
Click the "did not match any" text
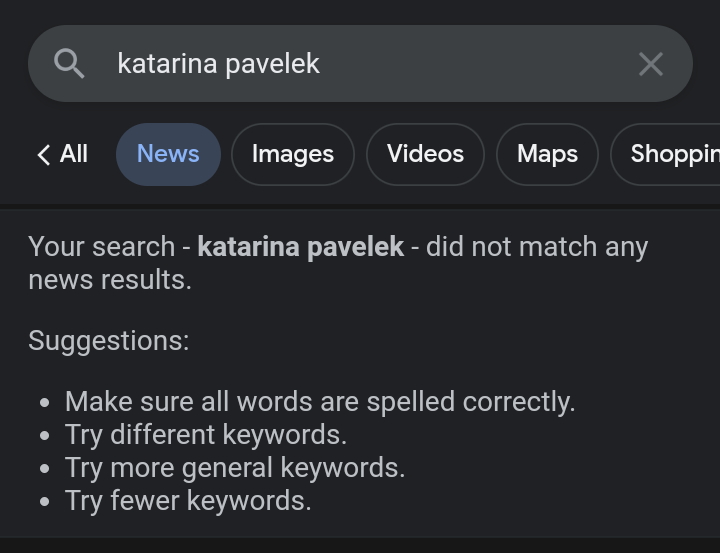(x=537, y=246)
